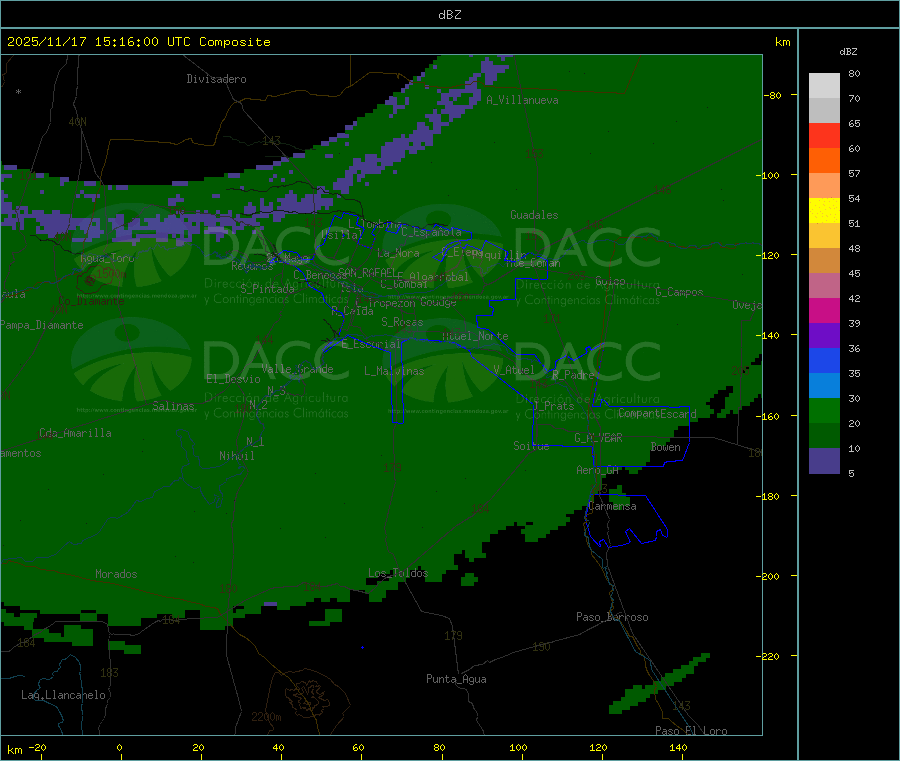Click the Paso_El_Loro map label

pos(691,731)
